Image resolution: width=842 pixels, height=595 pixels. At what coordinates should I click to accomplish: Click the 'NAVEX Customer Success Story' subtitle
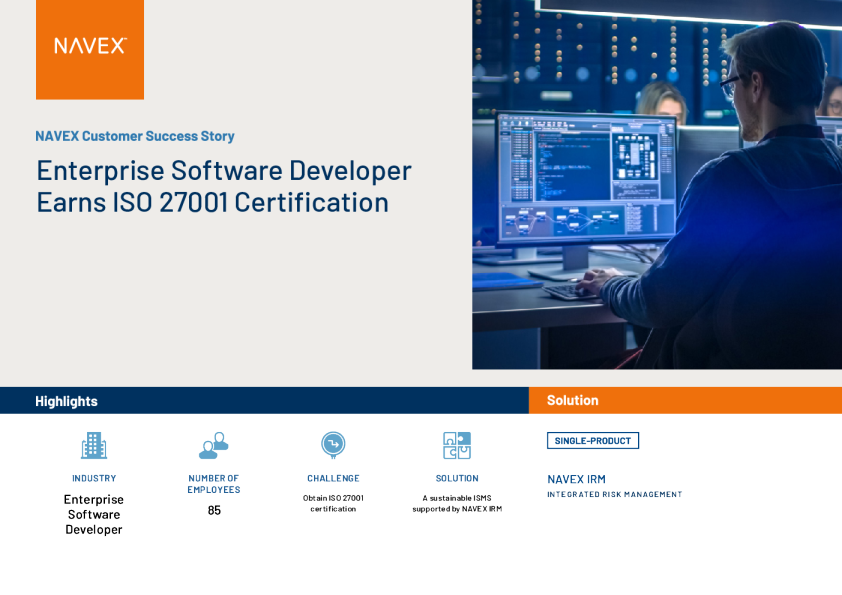coord(135,136)
